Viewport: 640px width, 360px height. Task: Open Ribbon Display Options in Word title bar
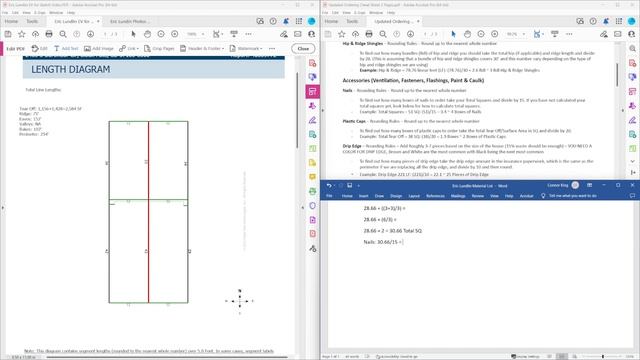coord(589,185)
